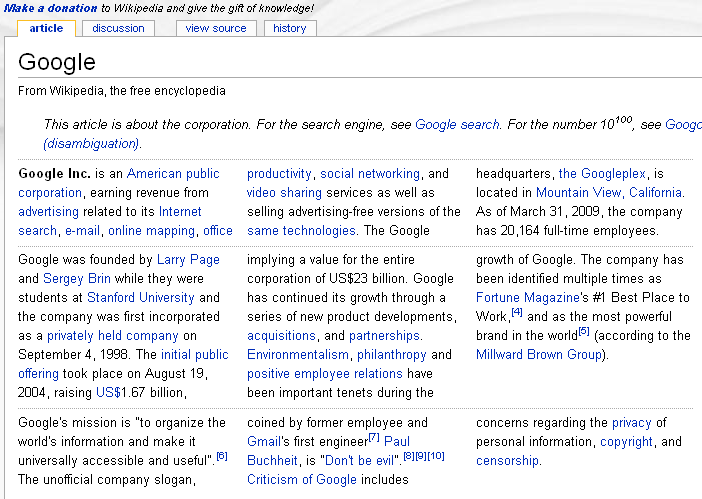
Task: Open the e-mail link
Action: pyautogui.click(x=82, y=231)
